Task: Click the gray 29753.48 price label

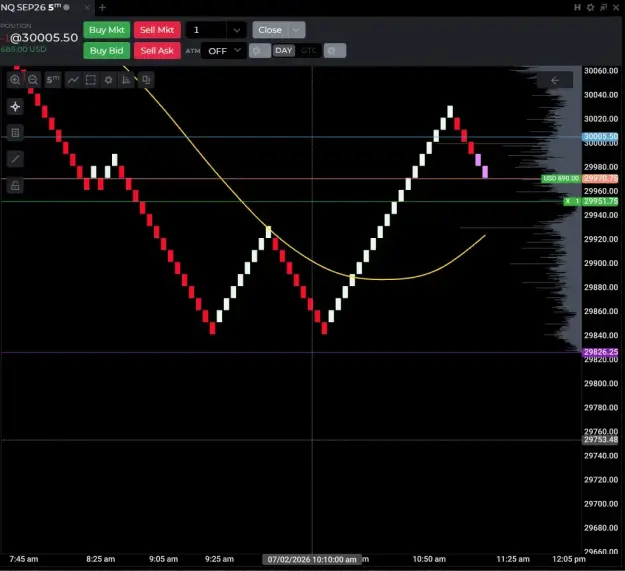Action: pyautogui.click(x=601, y=440)
